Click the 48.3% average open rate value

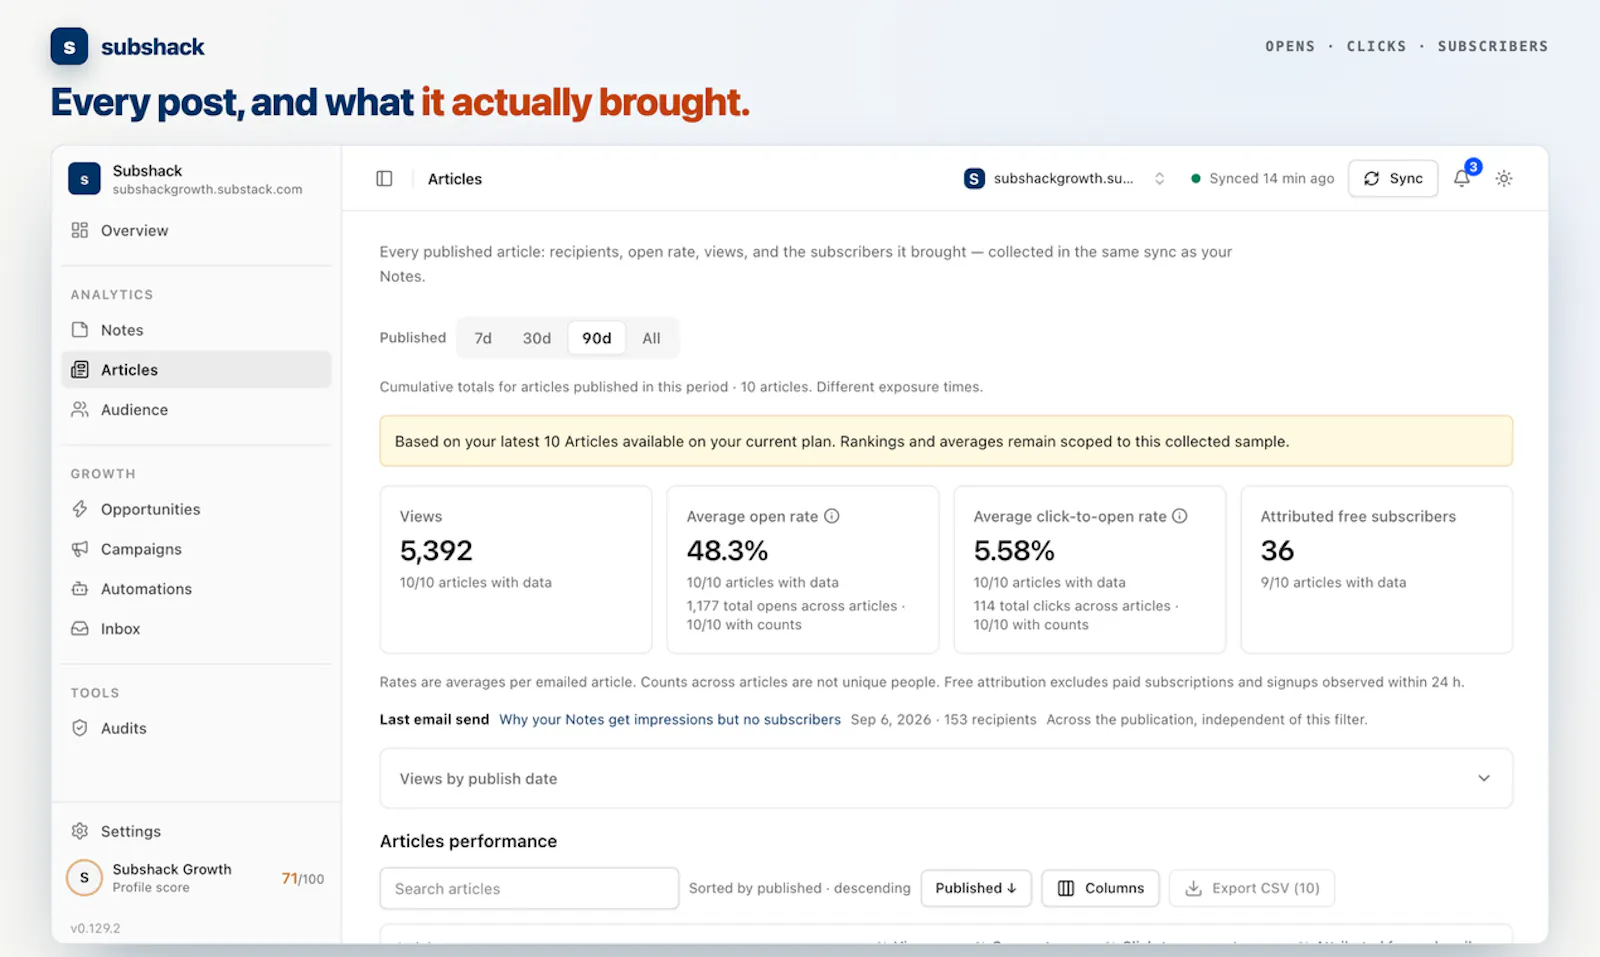tap(727, 551)
